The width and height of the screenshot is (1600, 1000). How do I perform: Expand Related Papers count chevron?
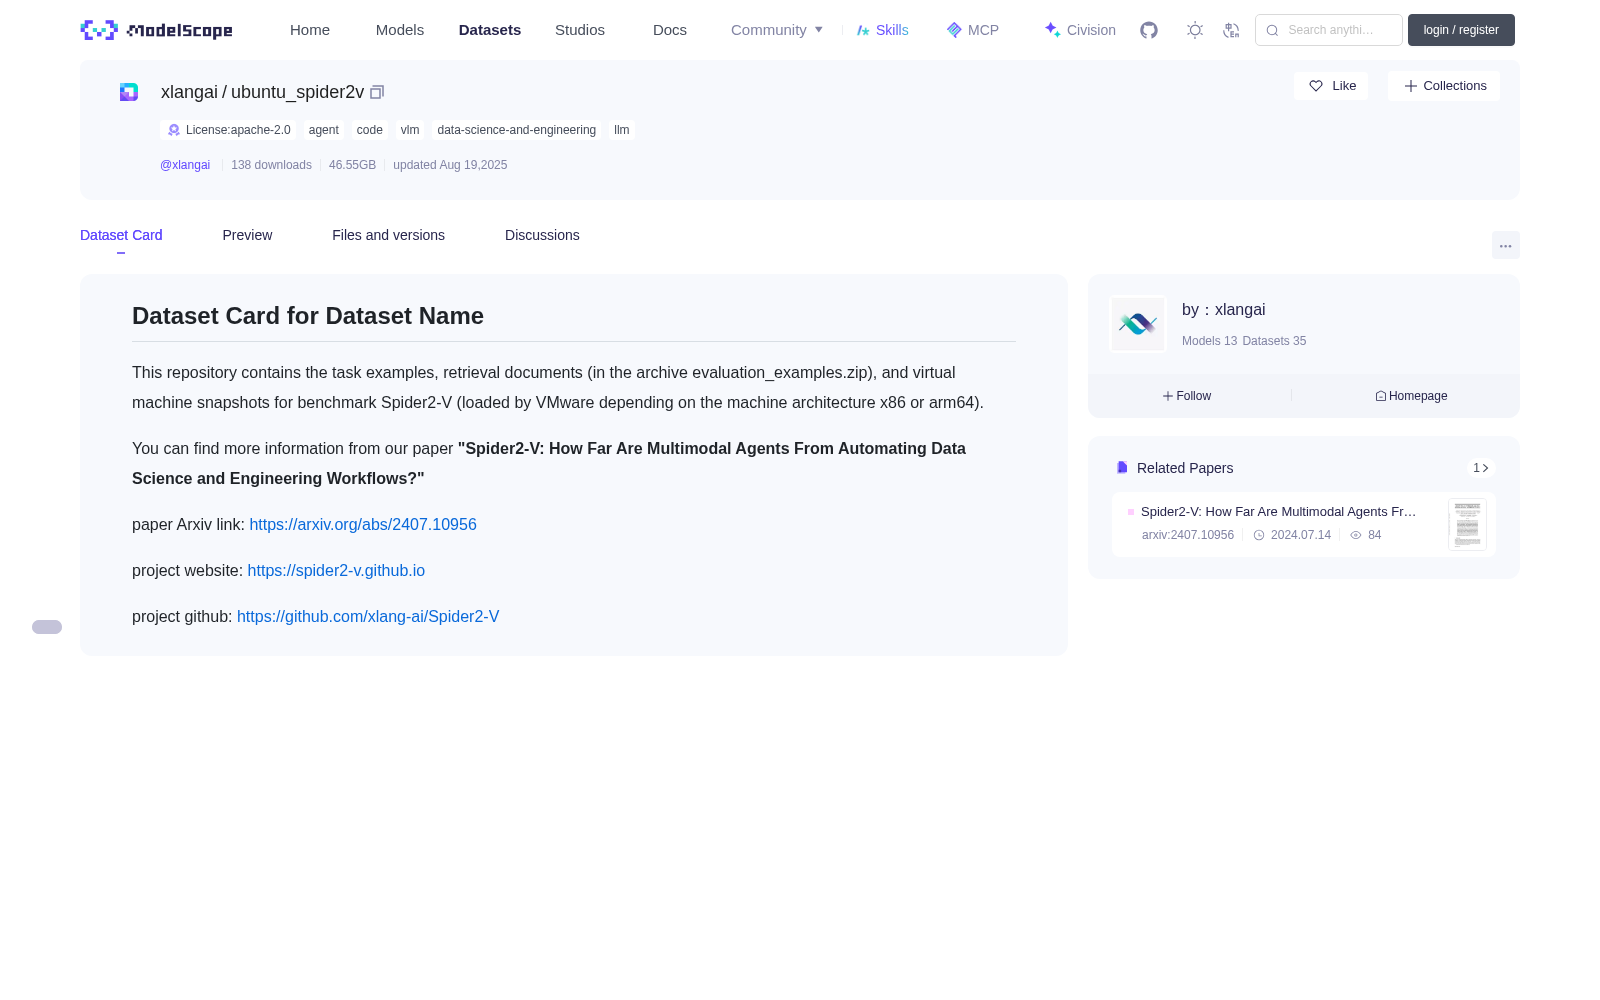pyautogui.click(x=1481, y=468)
